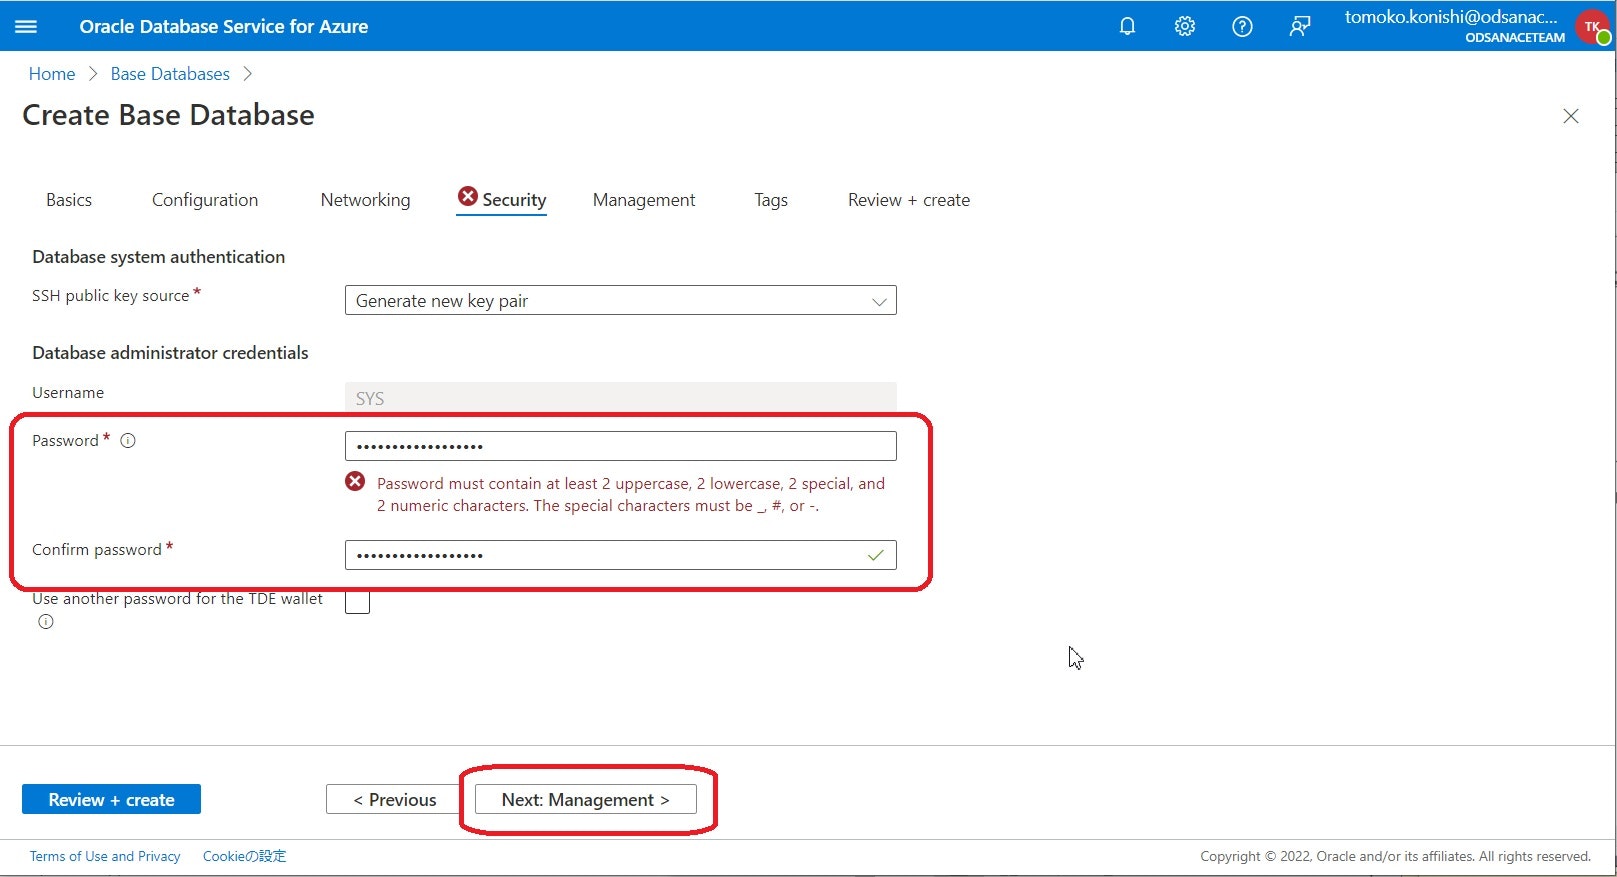Image resolution: width=1617 pixels, height=877 pixels.
Task: Click the chevron after Base Databases breadcrumb
Action: (x=248, y=74)
